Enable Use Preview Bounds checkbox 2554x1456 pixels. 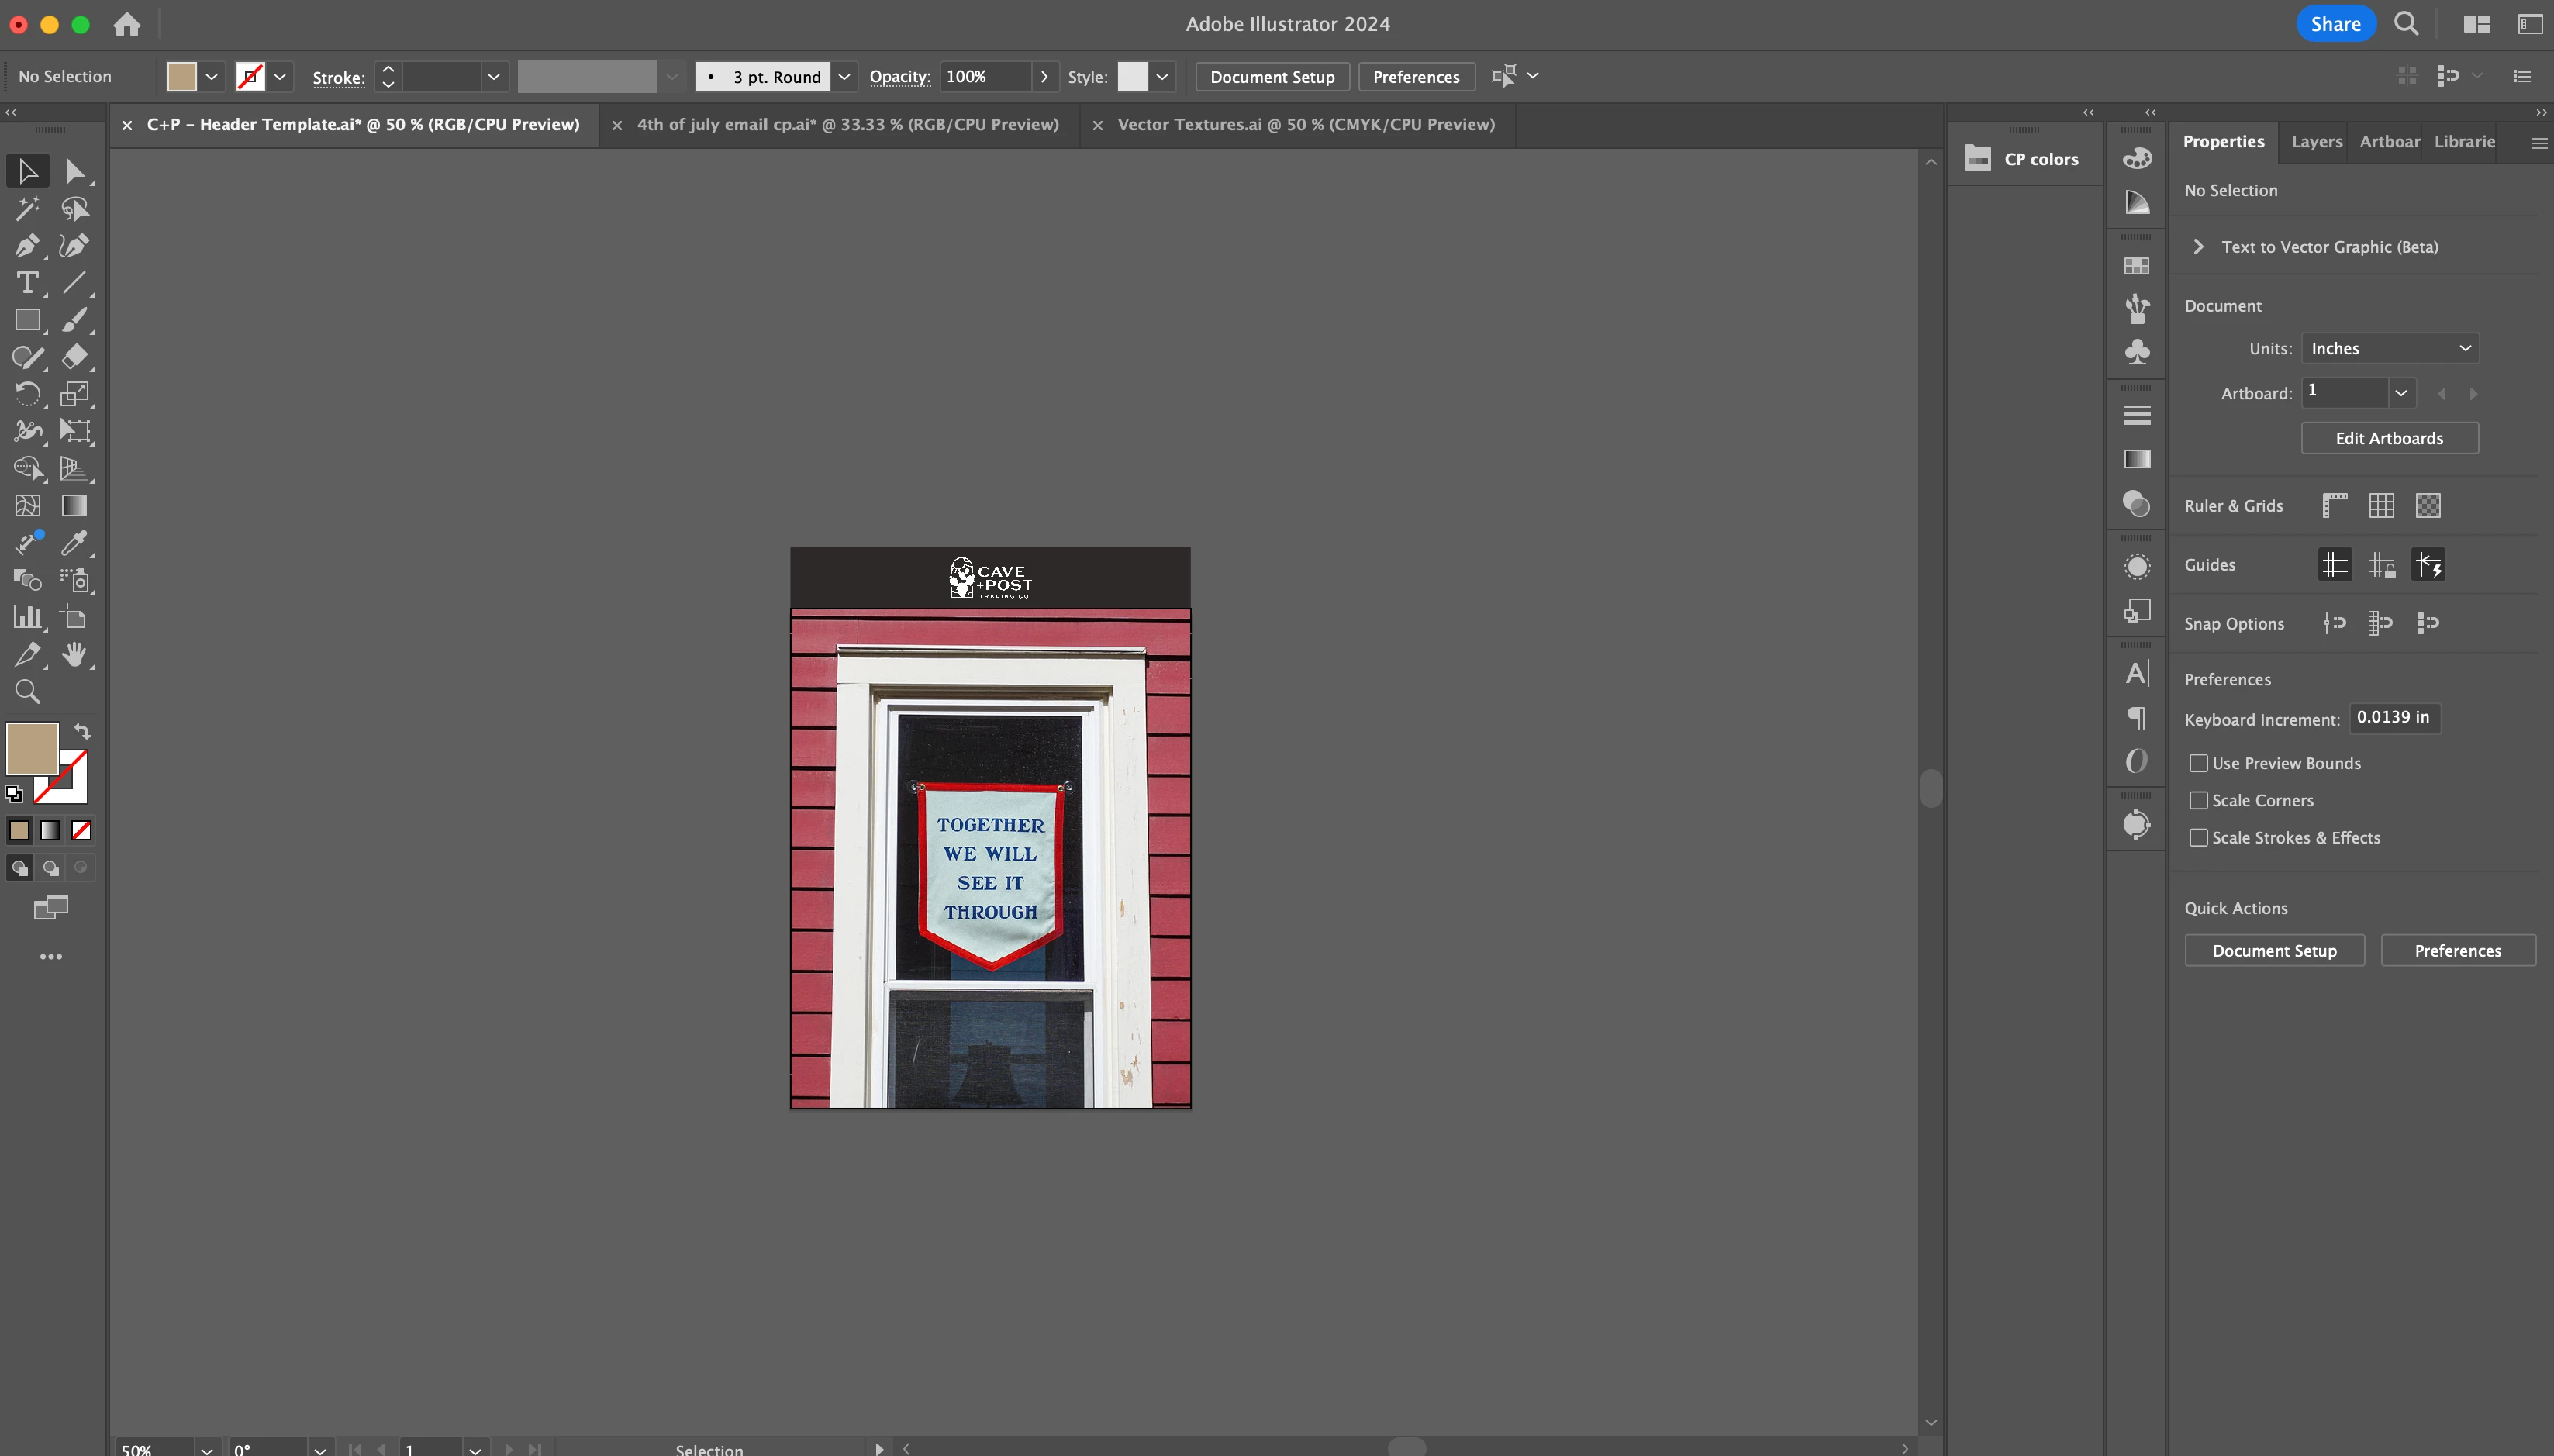(2198, 763)
